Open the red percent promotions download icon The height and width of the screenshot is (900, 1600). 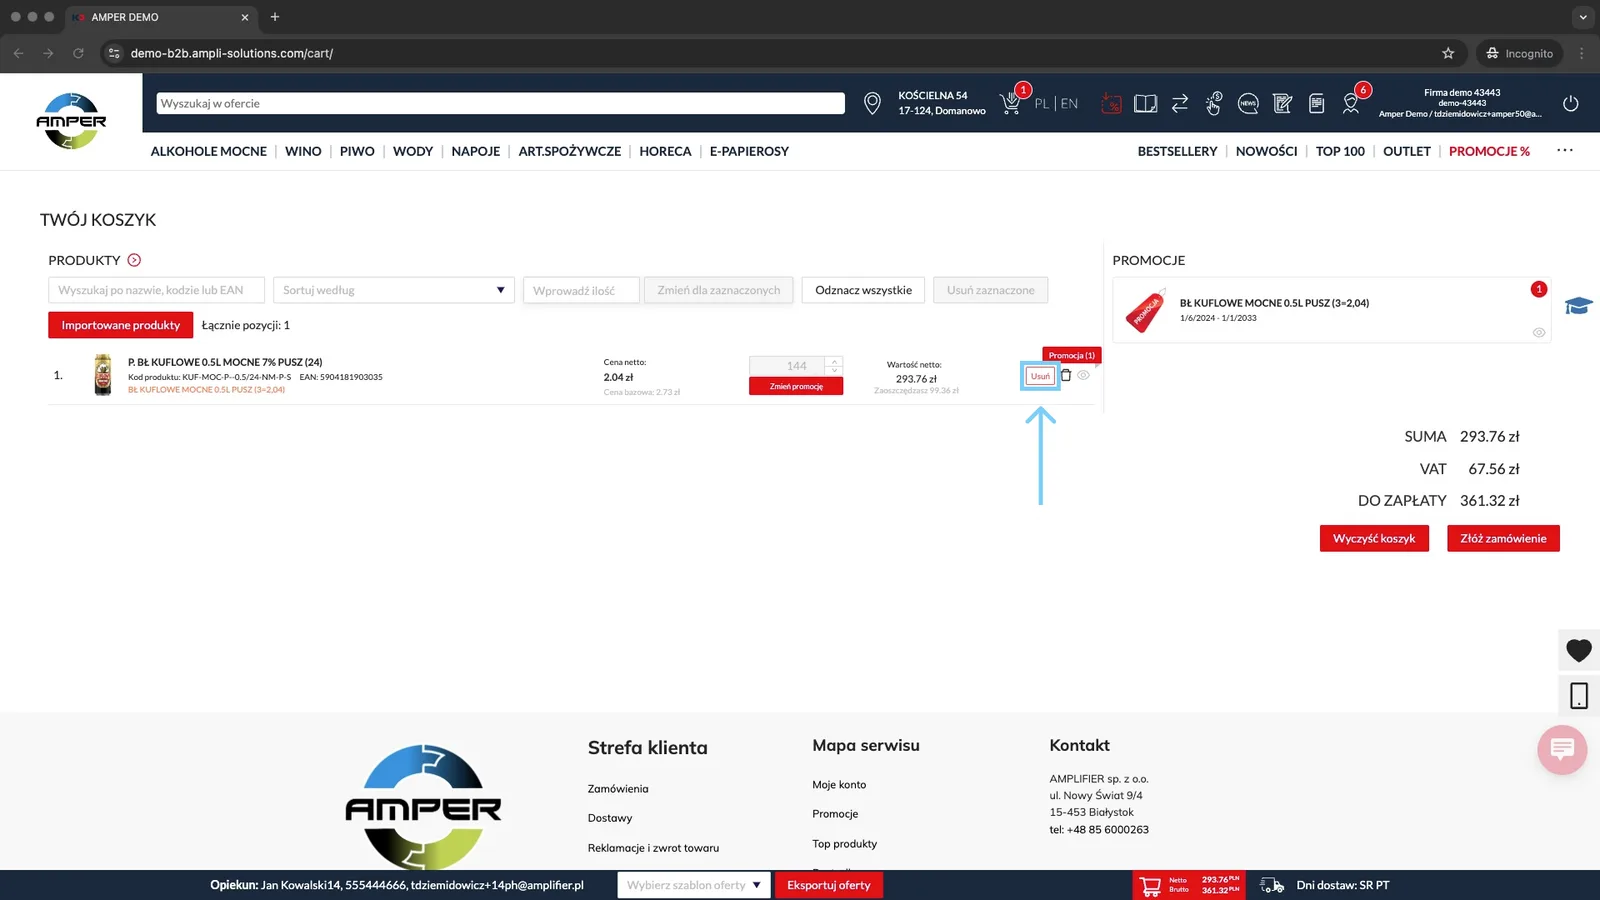pos(1111,103)
